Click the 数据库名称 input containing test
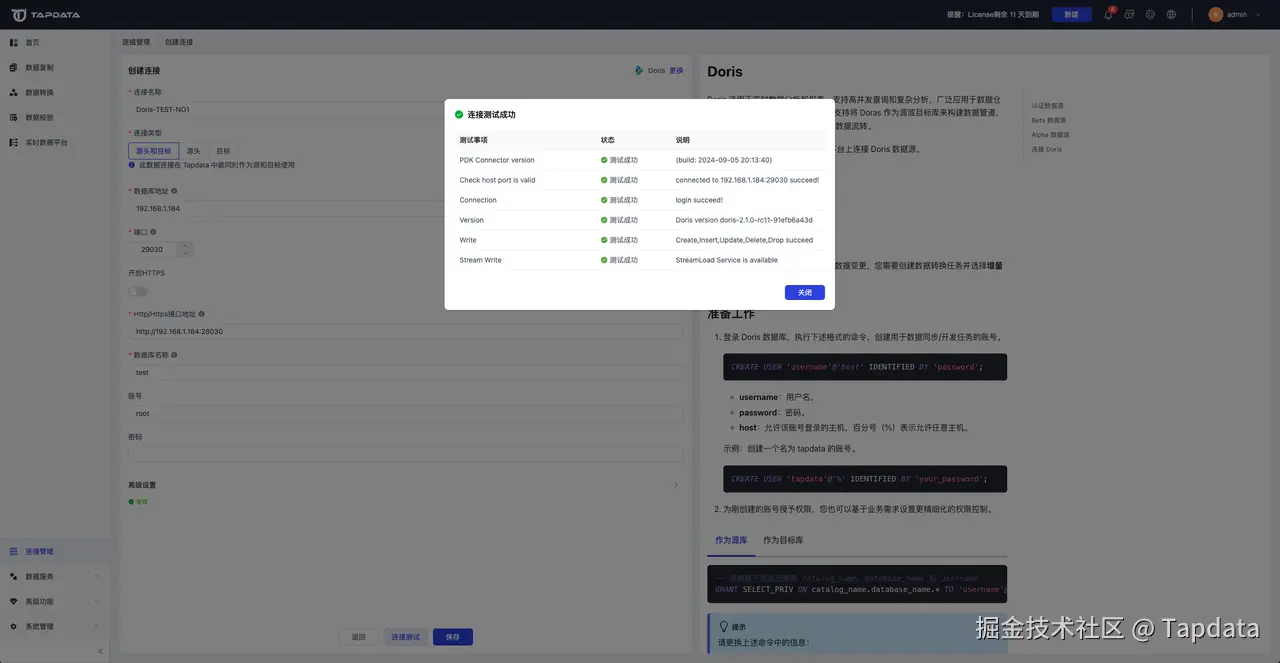The width and height of the screenshot is (1280, 663). (x=405, y=372)
